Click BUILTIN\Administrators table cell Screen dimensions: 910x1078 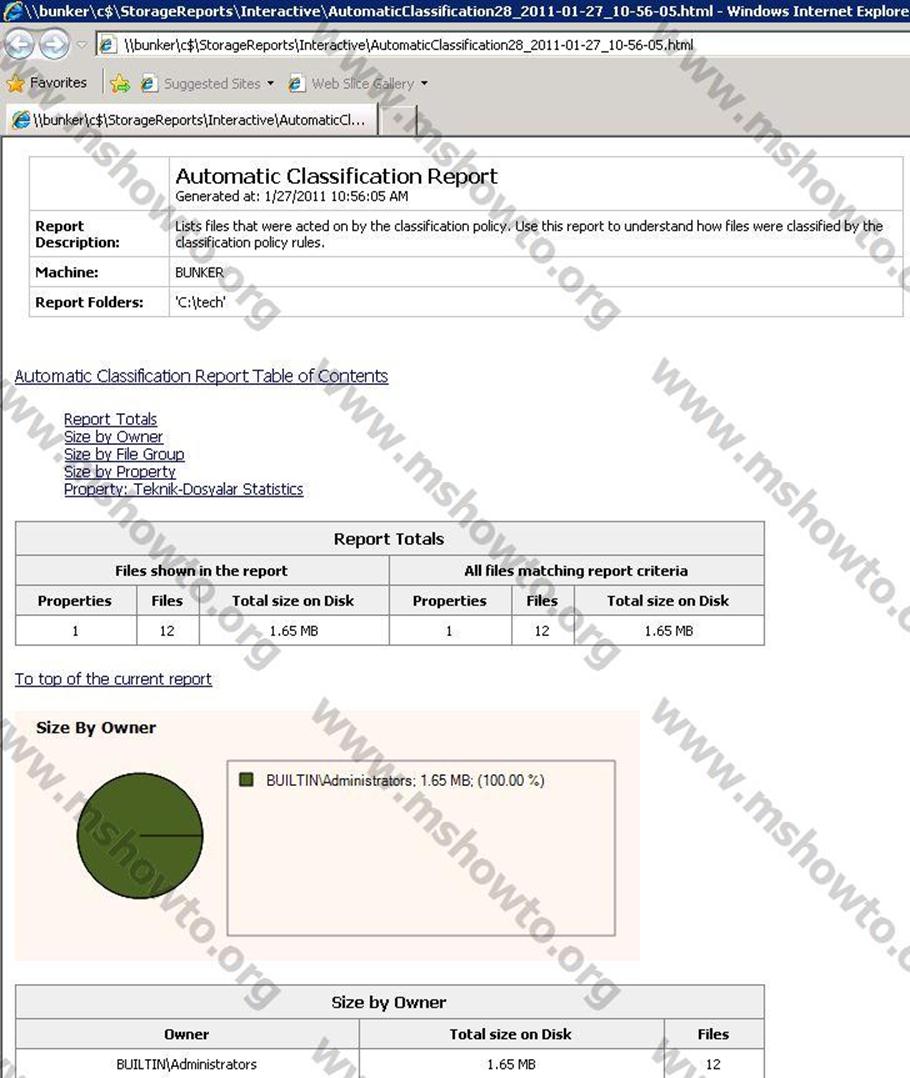click(x=187, y=1064)
